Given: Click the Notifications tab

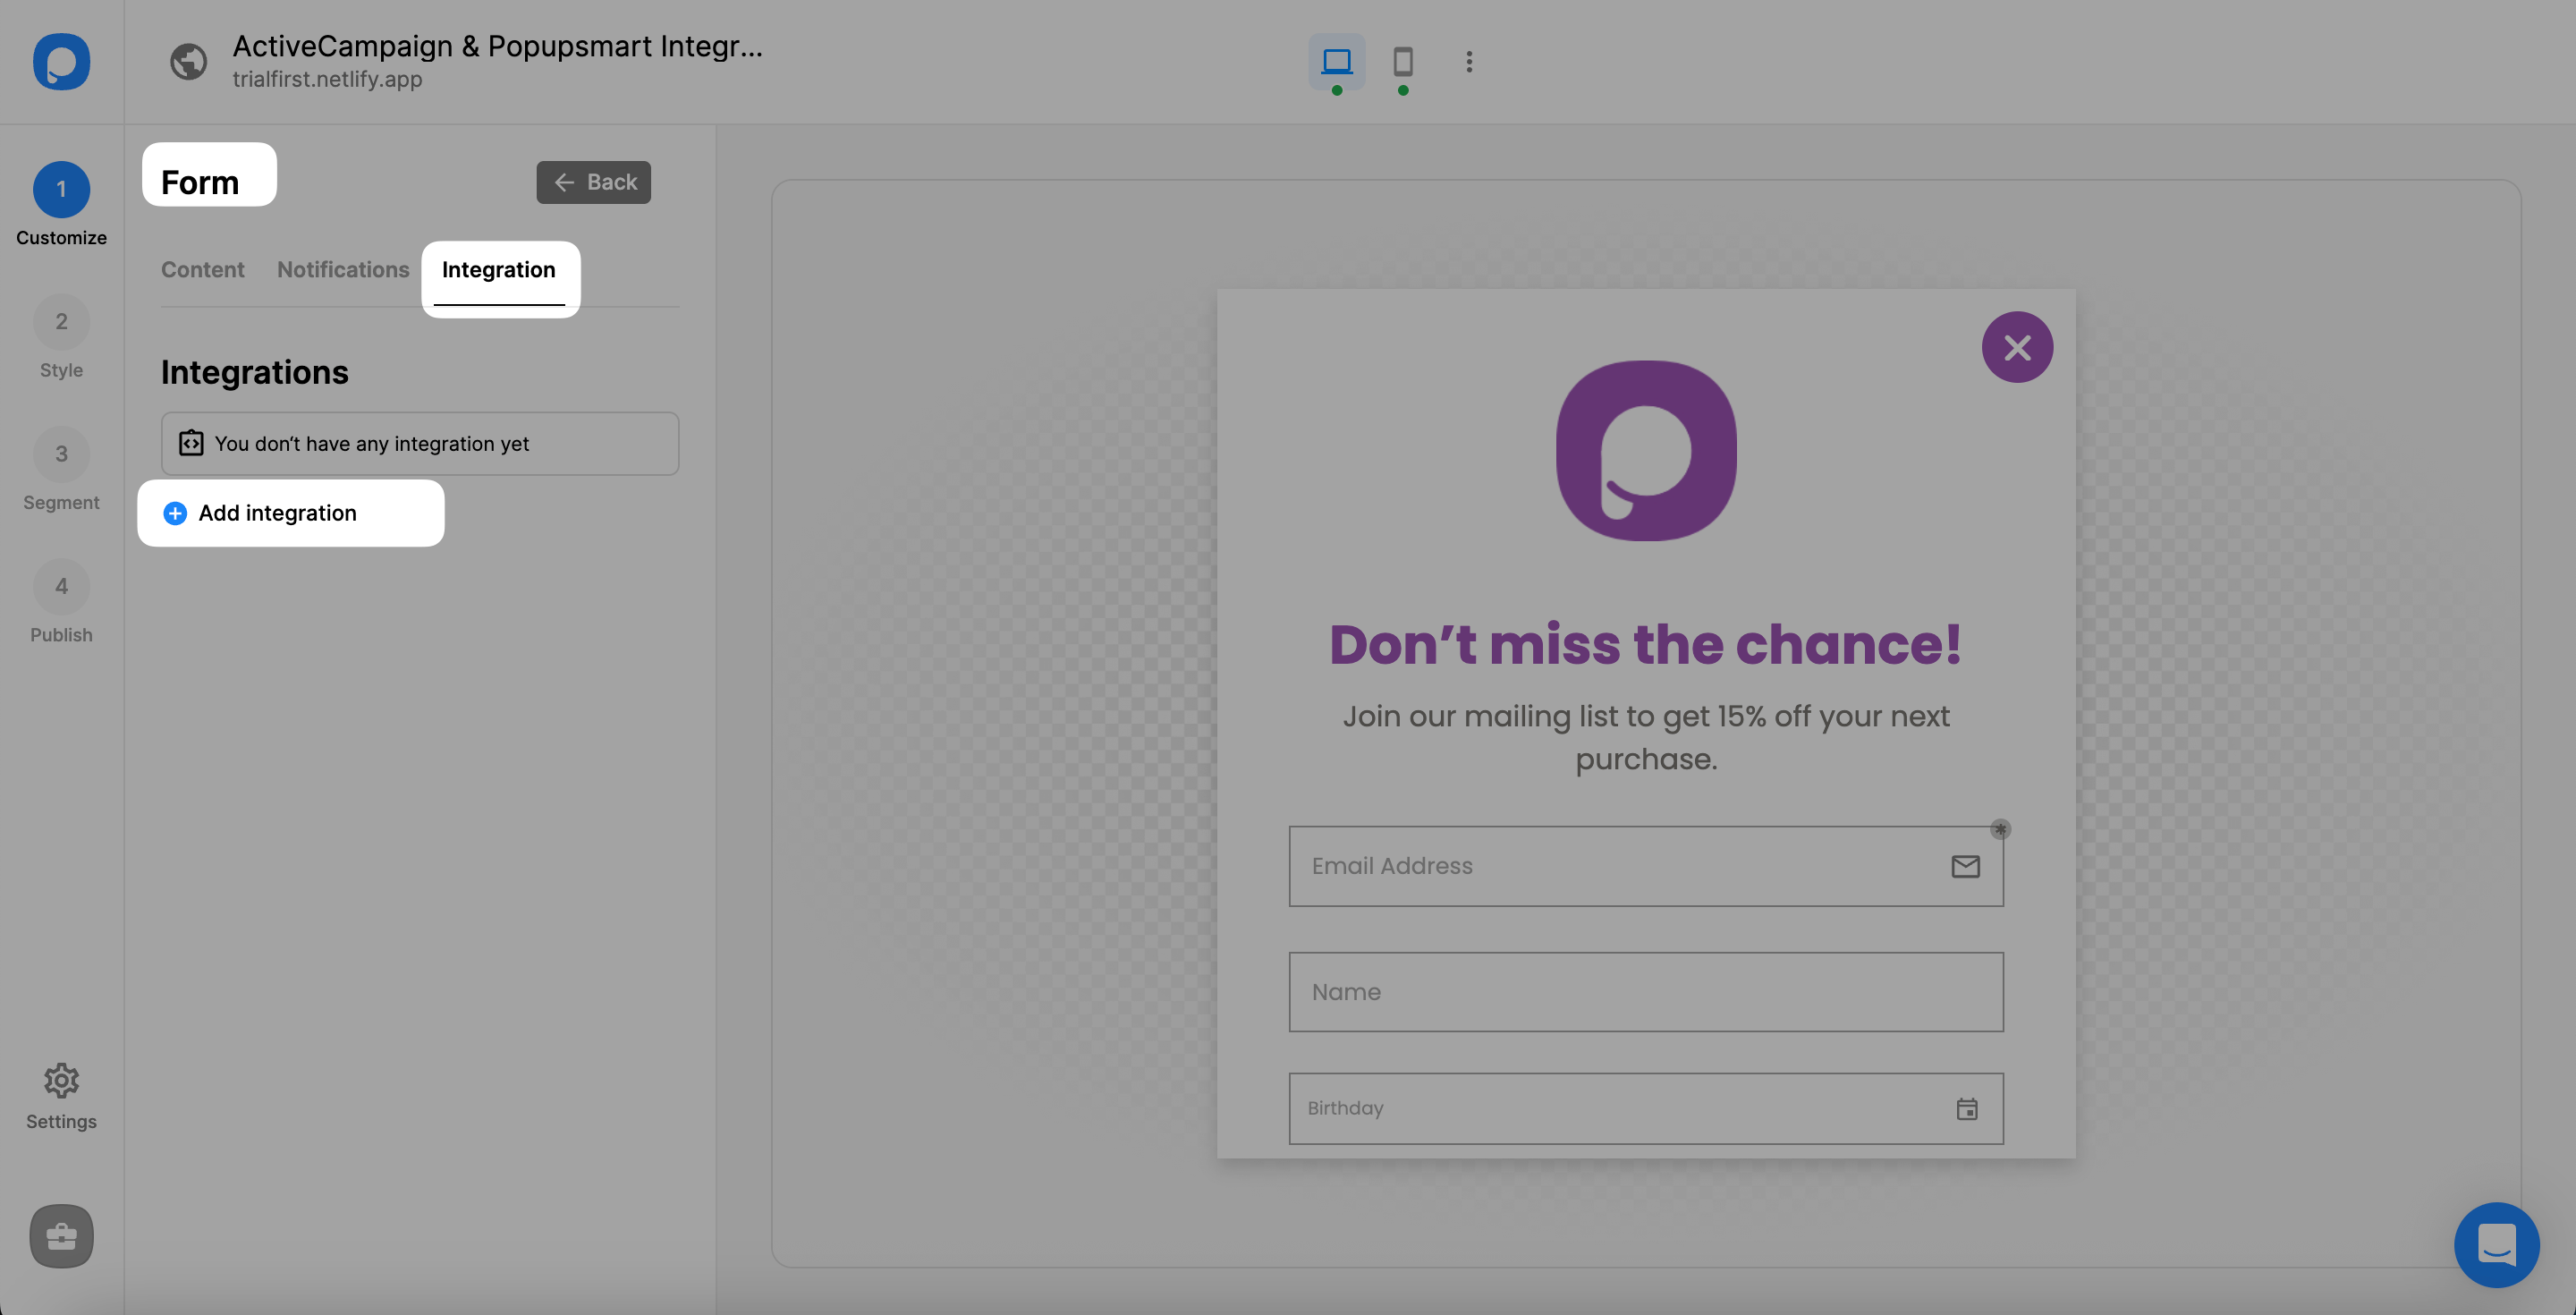Looking at the screenshot, I should click(x=342, y=270).
